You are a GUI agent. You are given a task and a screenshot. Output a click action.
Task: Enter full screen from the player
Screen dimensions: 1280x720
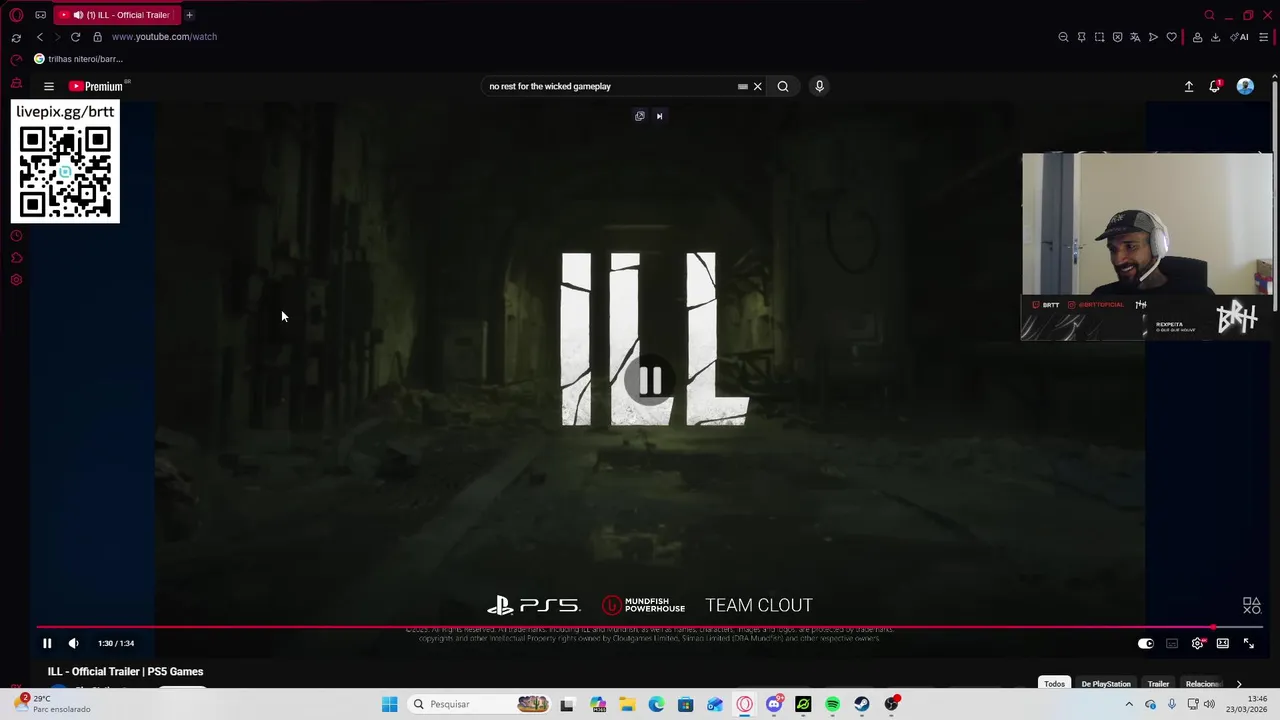click(x=1248, y=643)
